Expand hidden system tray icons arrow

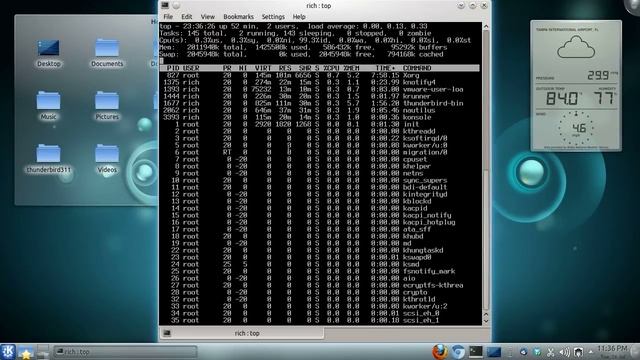point(590,351)
